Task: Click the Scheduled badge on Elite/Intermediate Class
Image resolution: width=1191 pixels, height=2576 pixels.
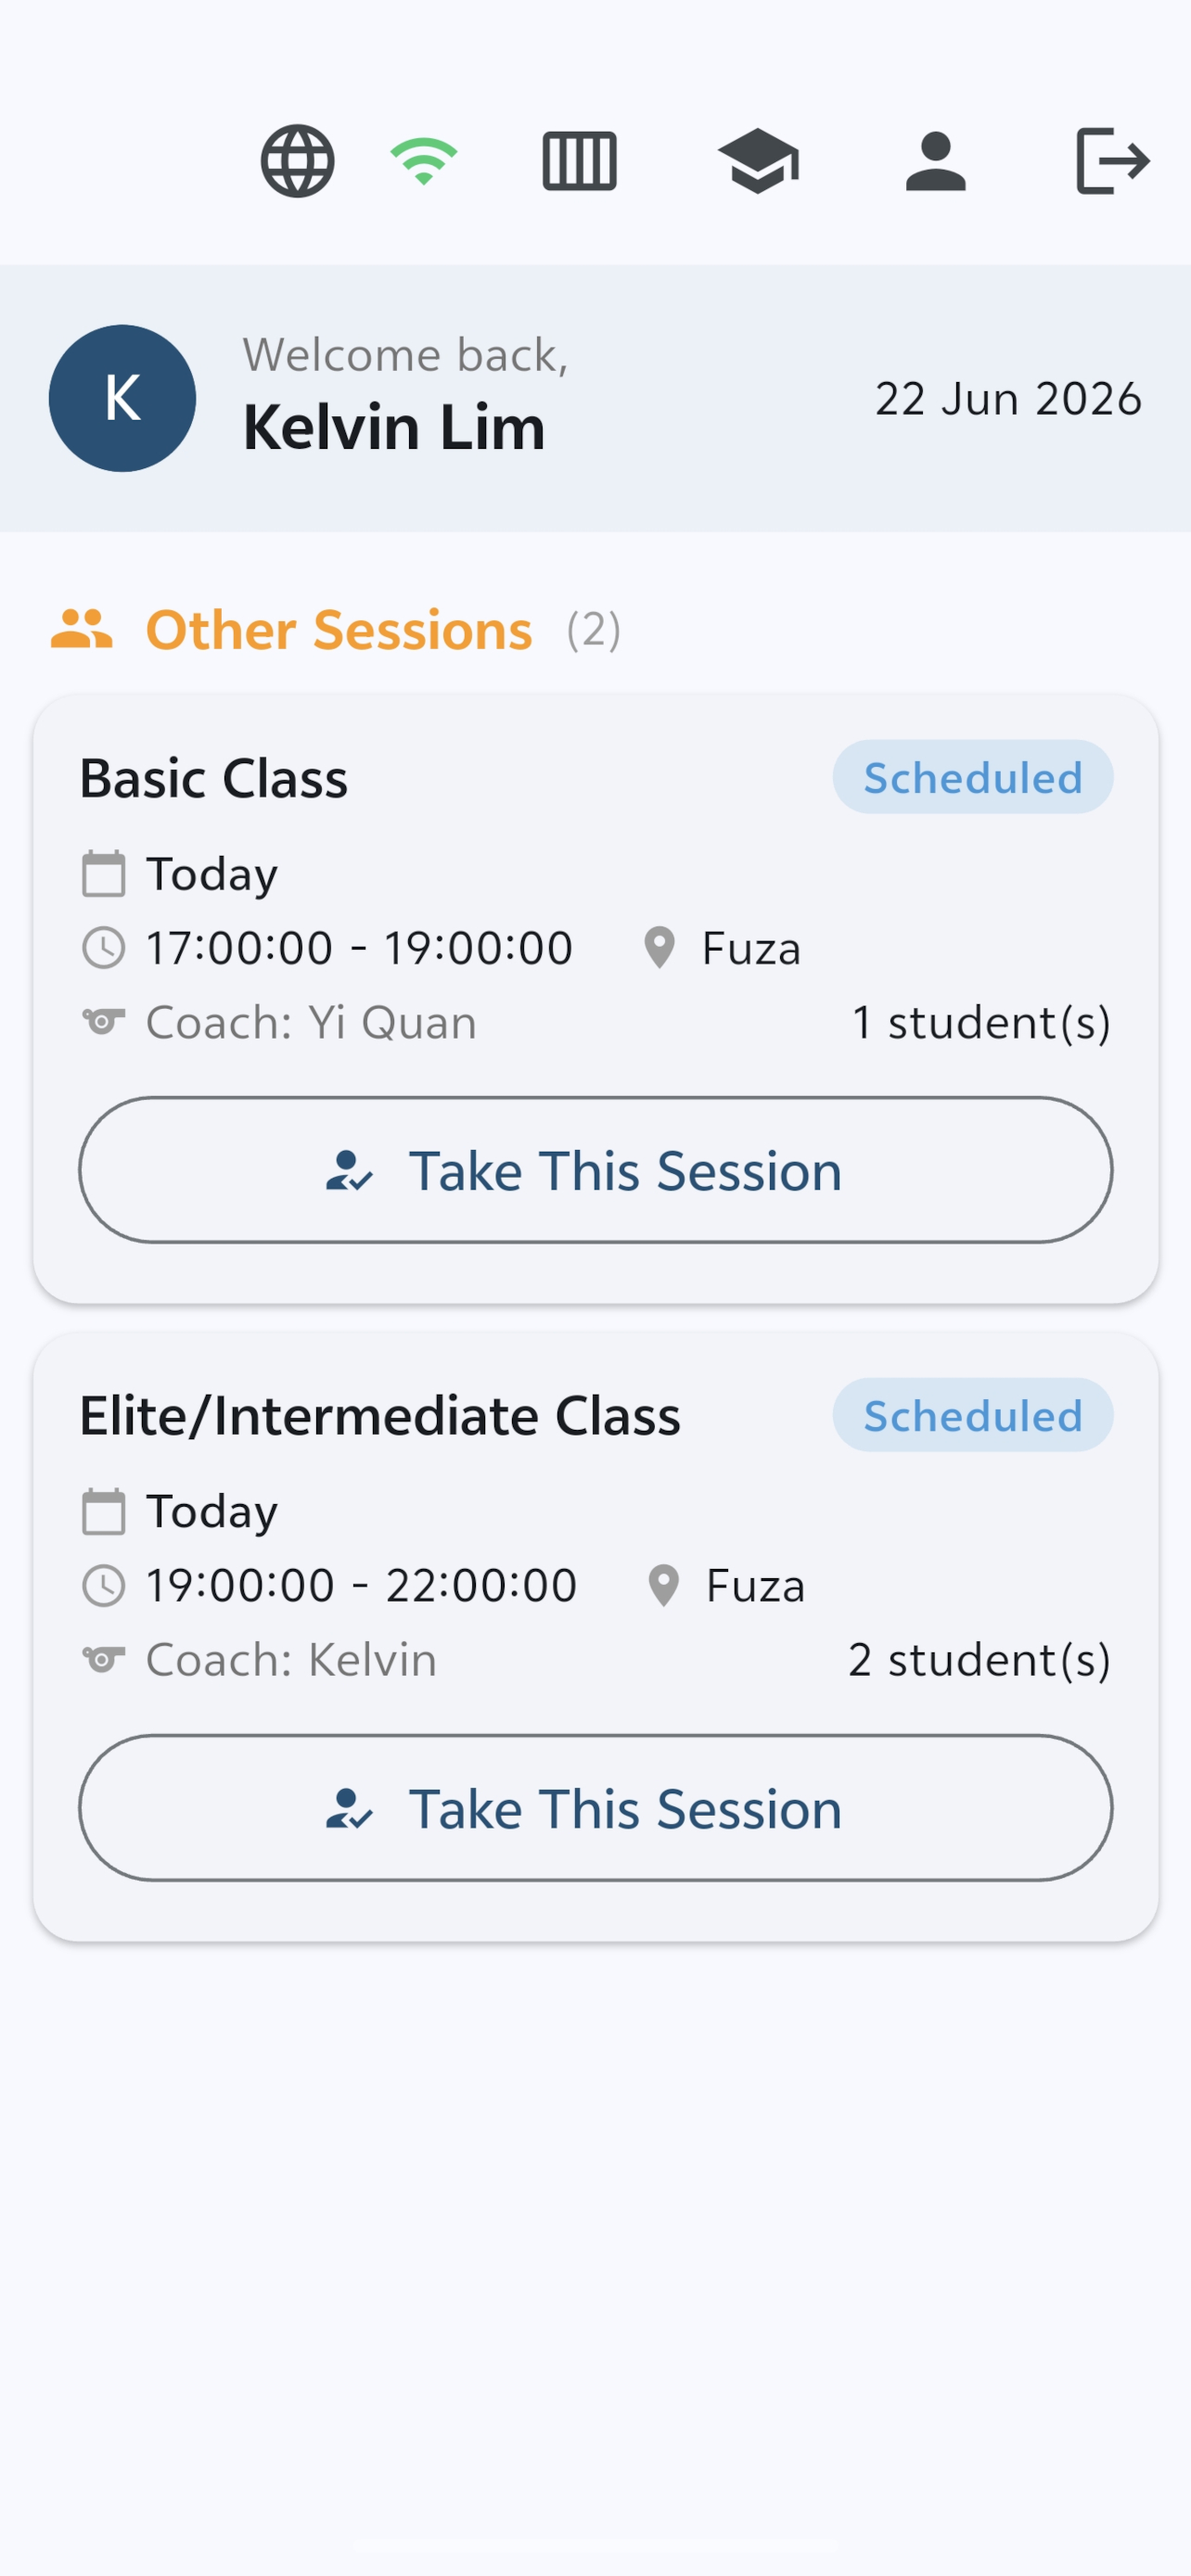Action: 973,1415
